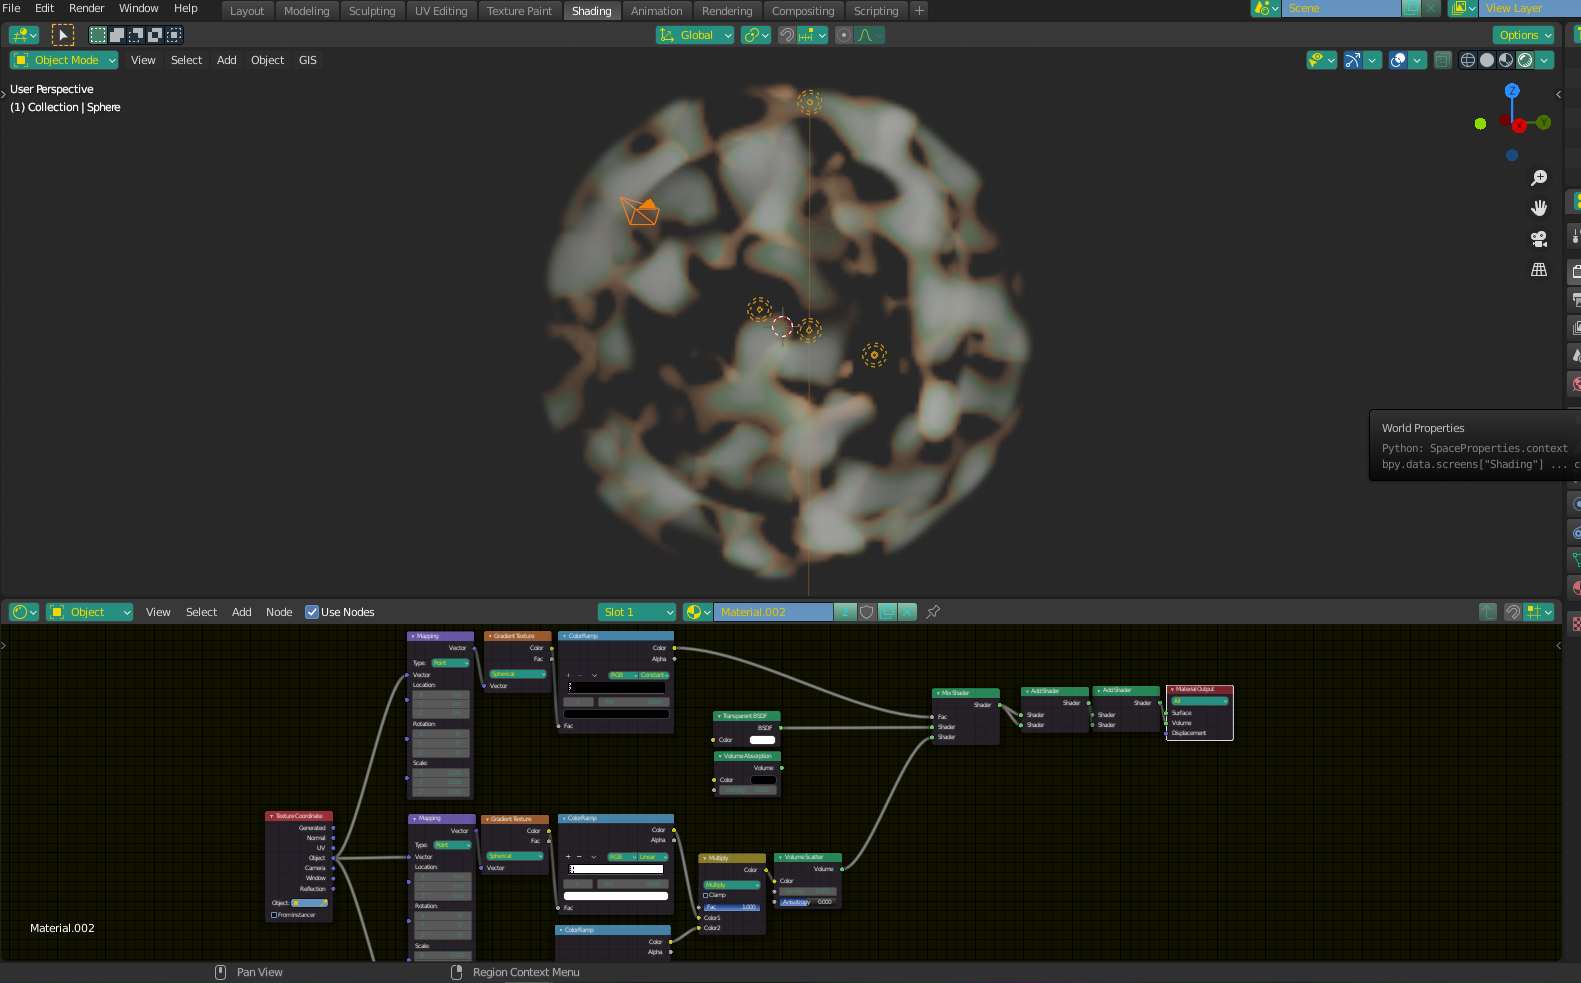Click the Volume Absorption black color swatch
The width and height of the screenshot is (1581, 983).
click(763, 780)
